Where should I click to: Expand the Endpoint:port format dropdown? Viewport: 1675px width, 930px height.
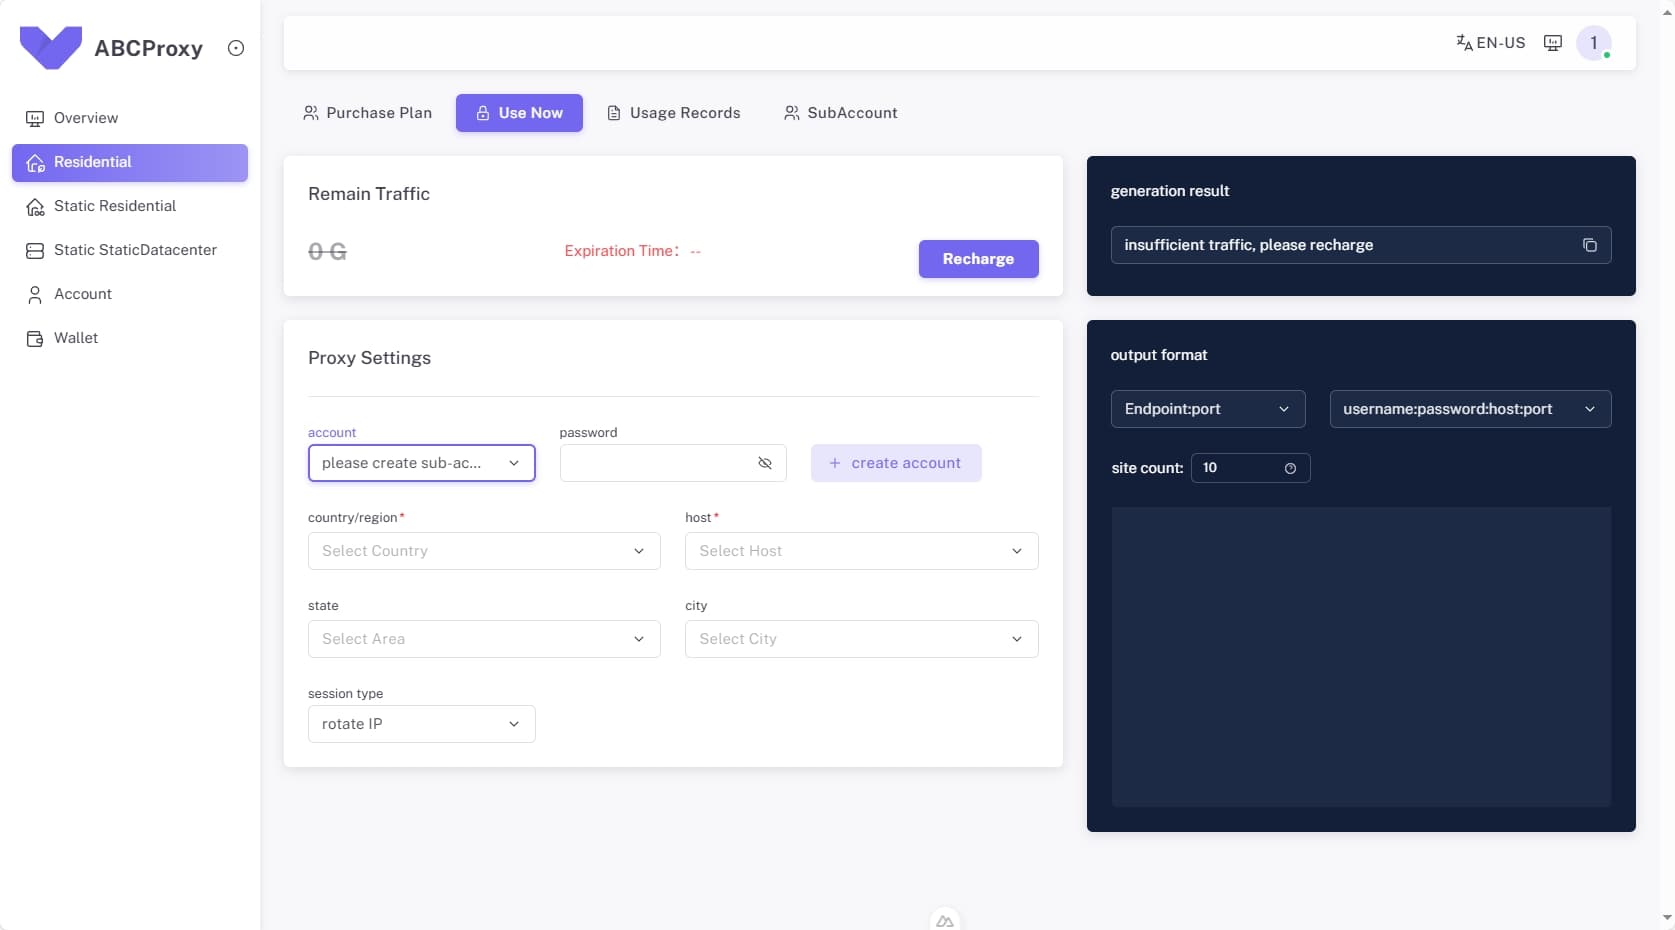(x=1207, y=409)
